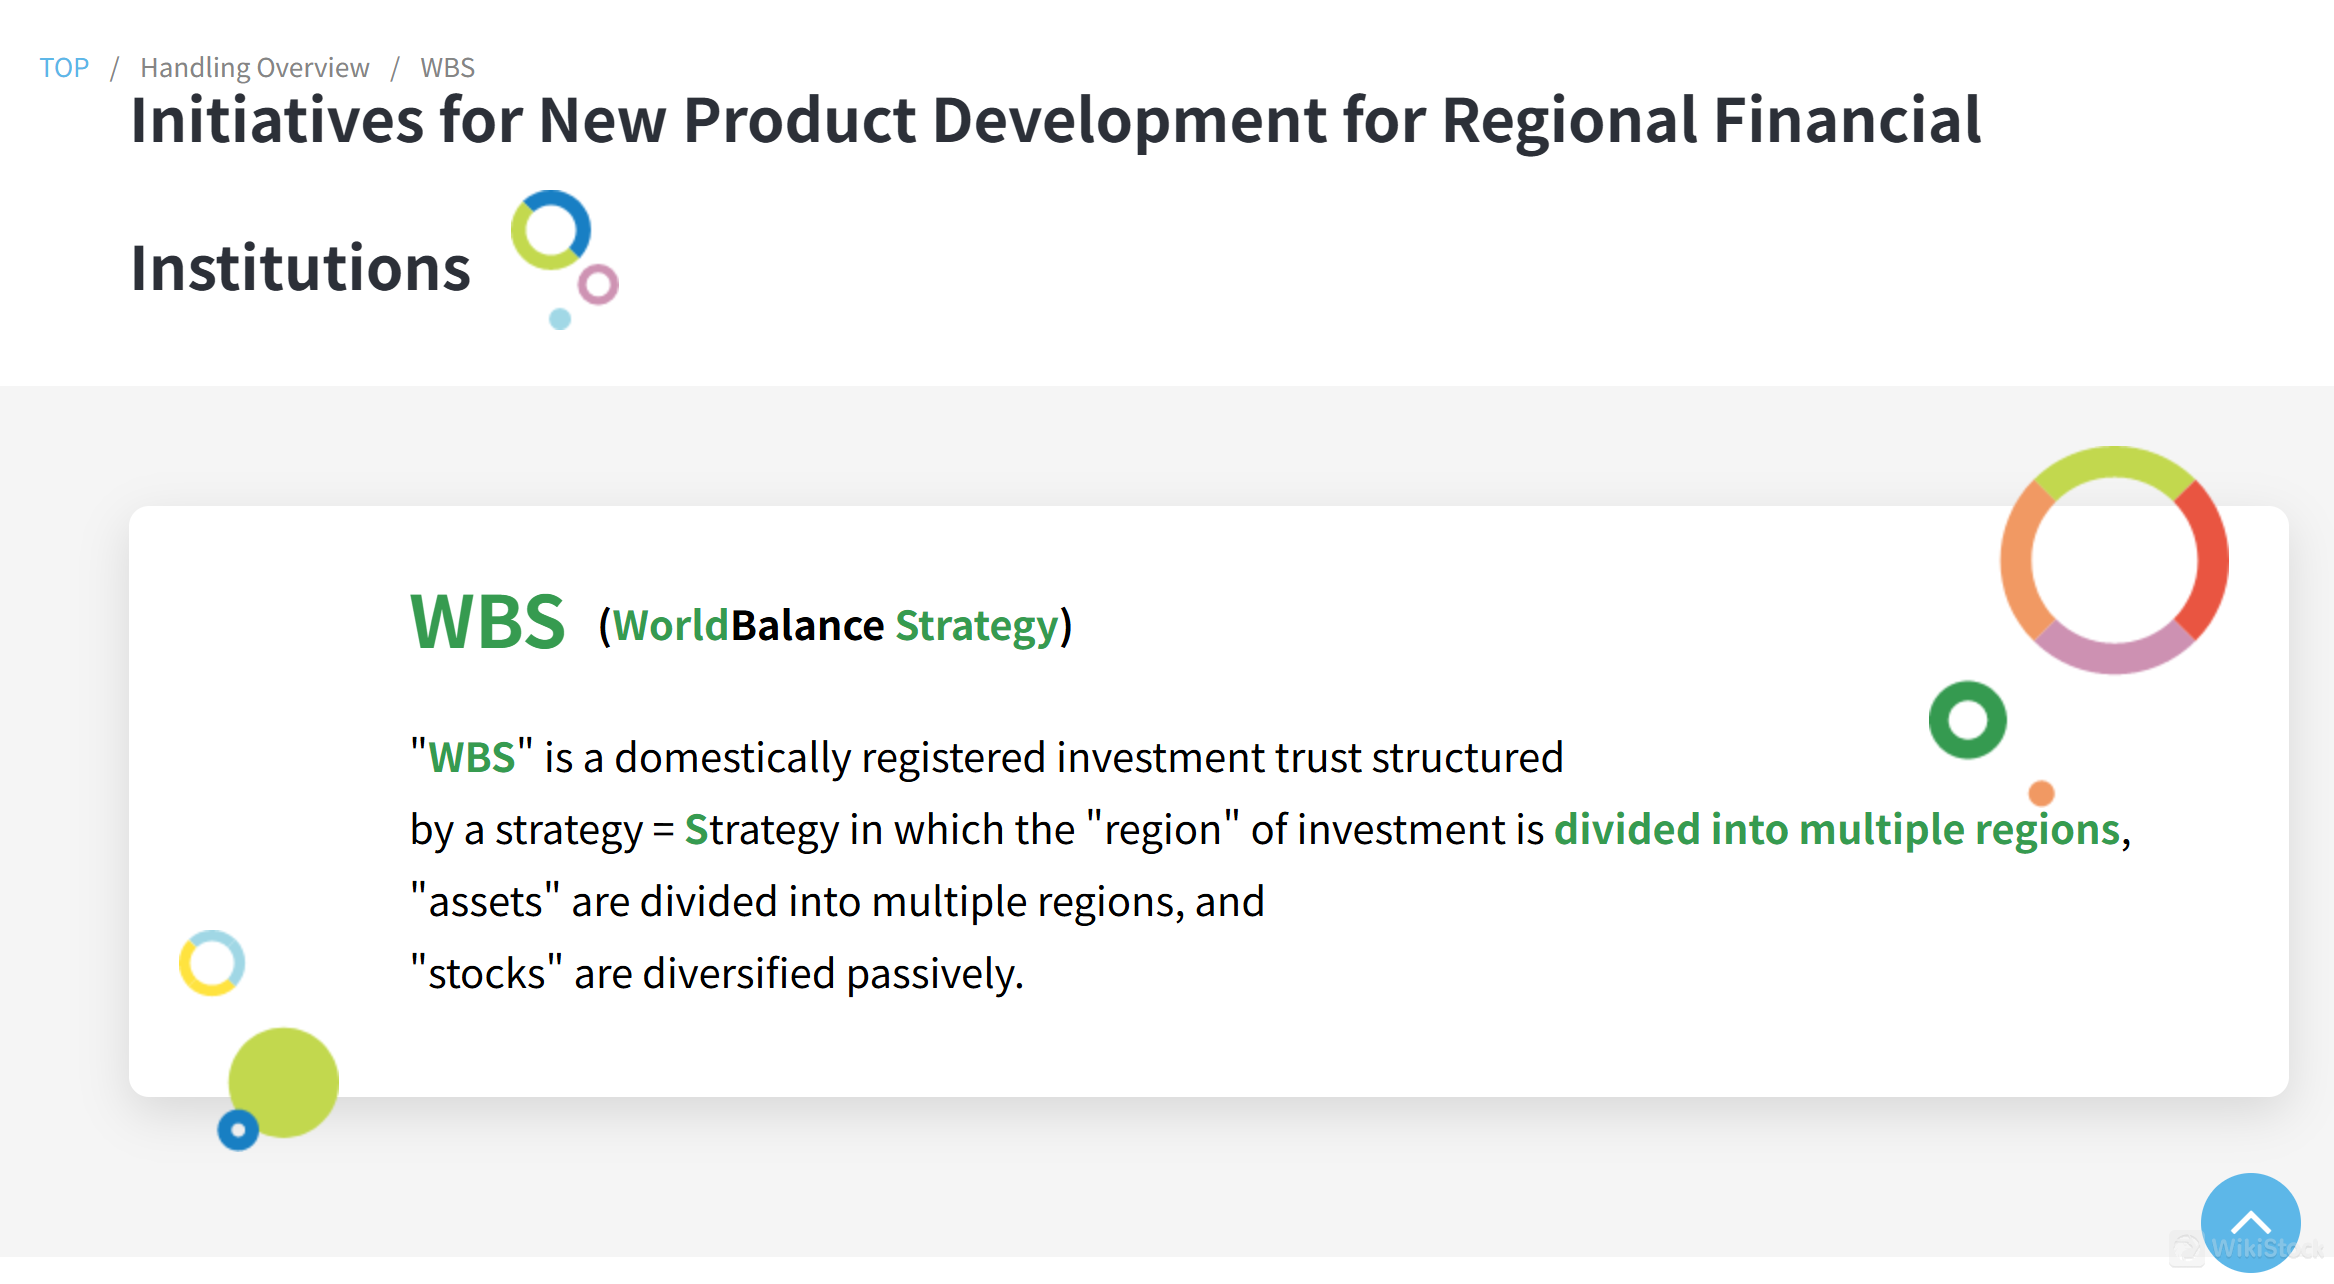Click the stocks are diversified passively line
This screenshot has height=1284, width=2334.
[717, 973]
